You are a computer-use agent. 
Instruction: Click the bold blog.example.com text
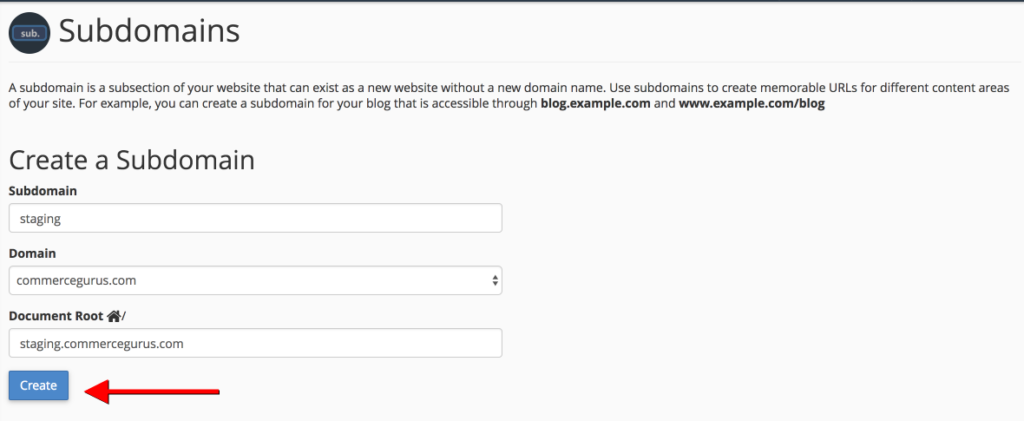[x=595, y=104]
